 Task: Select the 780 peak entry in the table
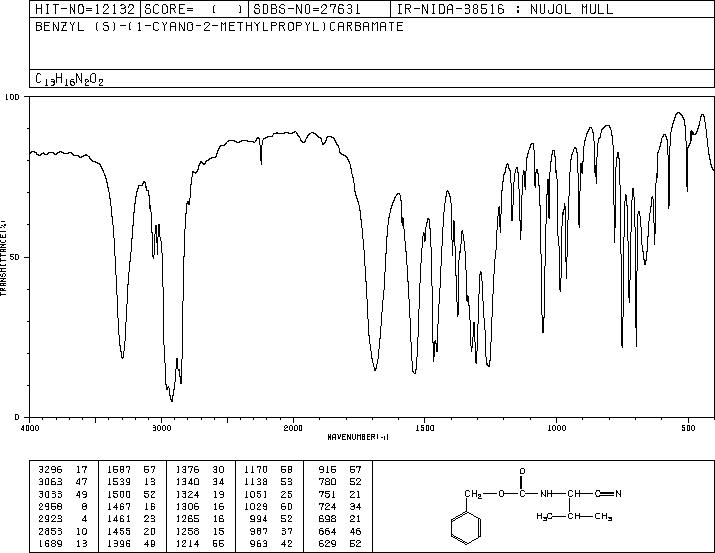point(340,482)
